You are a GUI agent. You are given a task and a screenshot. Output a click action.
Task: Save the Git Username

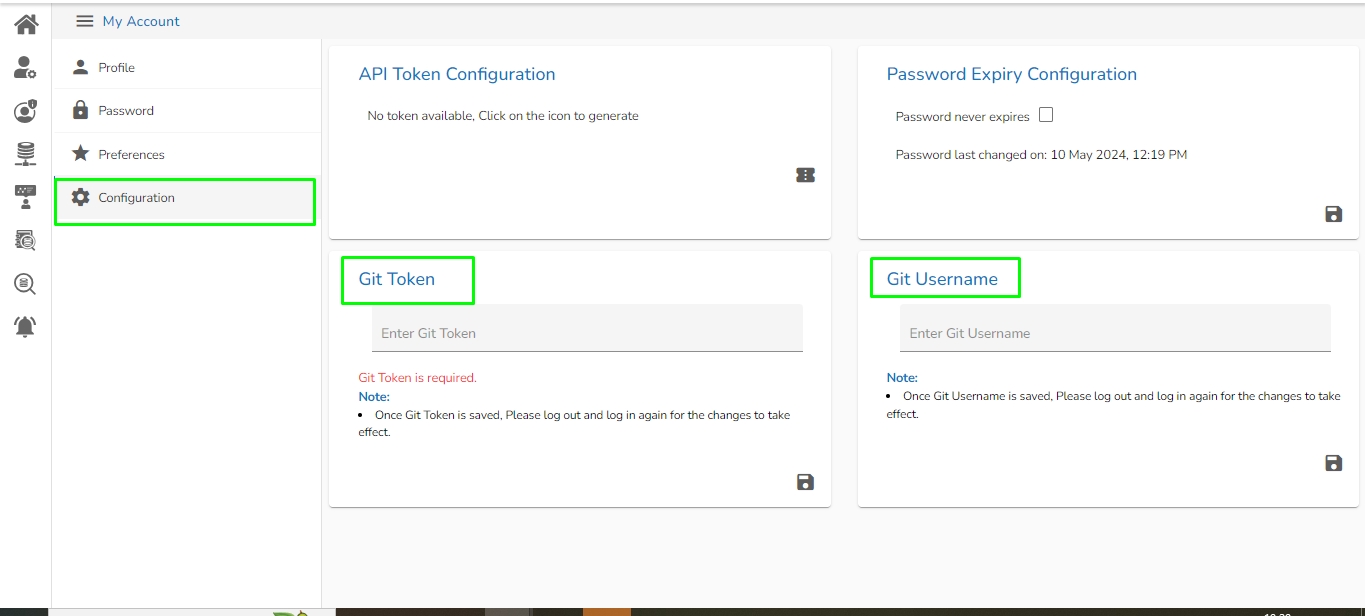[1333, 463]
